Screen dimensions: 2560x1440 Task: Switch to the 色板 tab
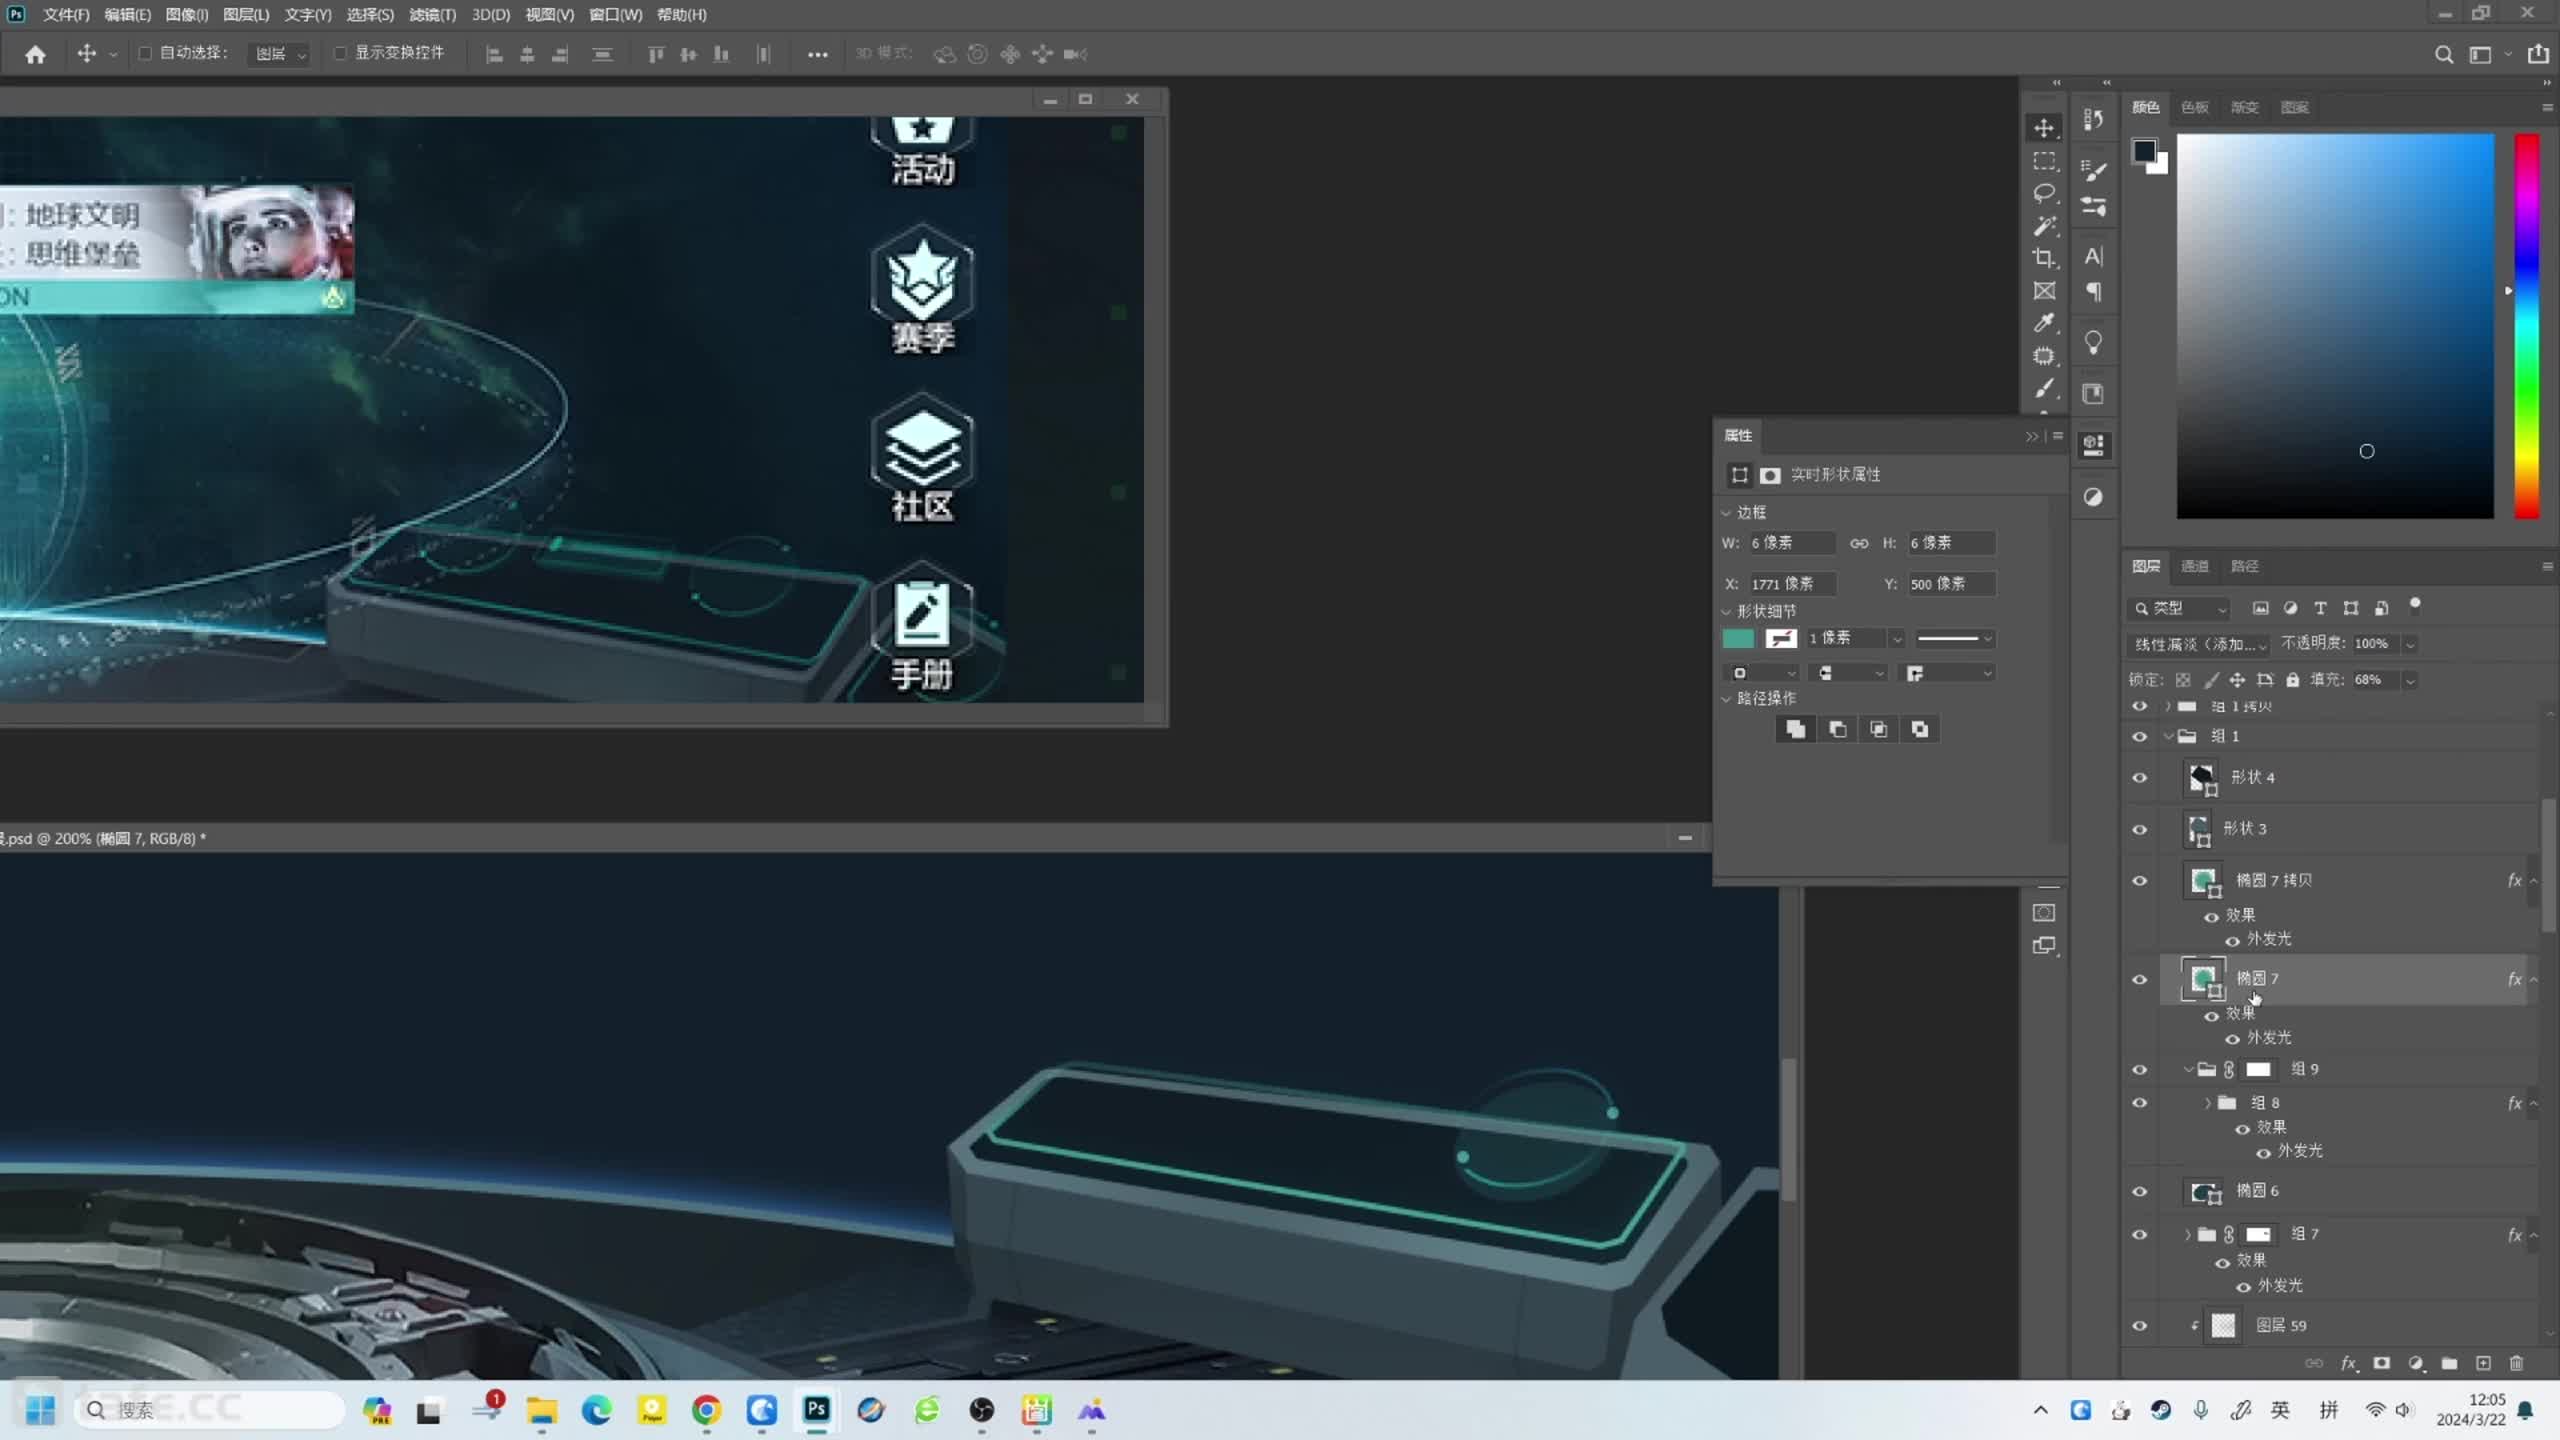click(x=2194, y=107)
